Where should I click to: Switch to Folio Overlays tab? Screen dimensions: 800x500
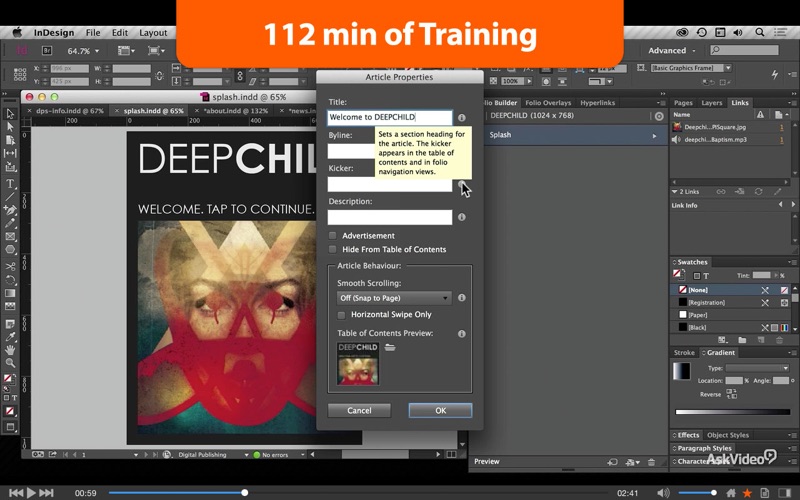tap(548, 103)
